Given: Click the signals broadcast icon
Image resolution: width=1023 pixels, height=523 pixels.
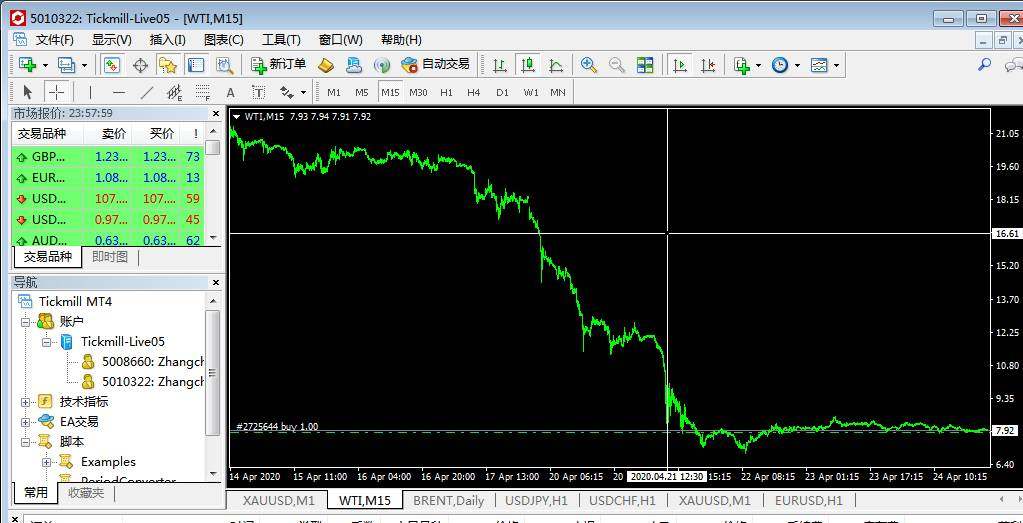Looking at the screenshot, I should tap(382, 65).
